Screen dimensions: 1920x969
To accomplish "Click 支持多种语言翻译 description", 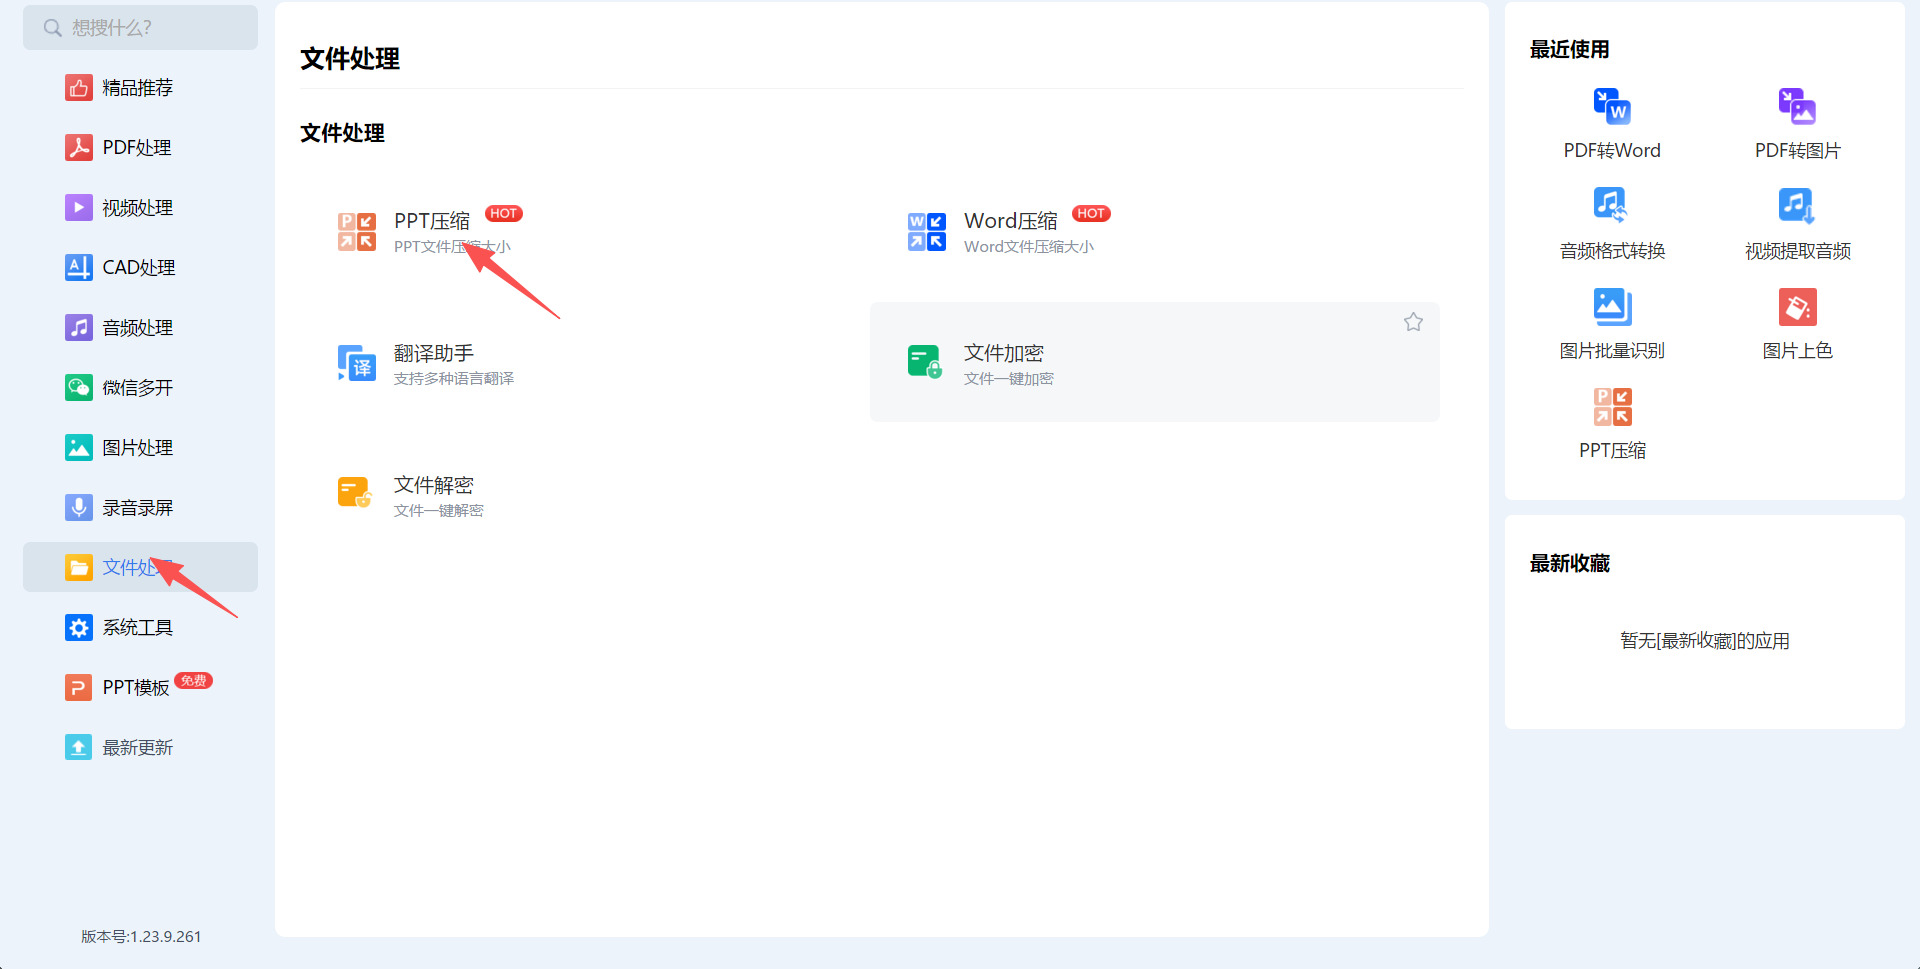I will 454,379.
